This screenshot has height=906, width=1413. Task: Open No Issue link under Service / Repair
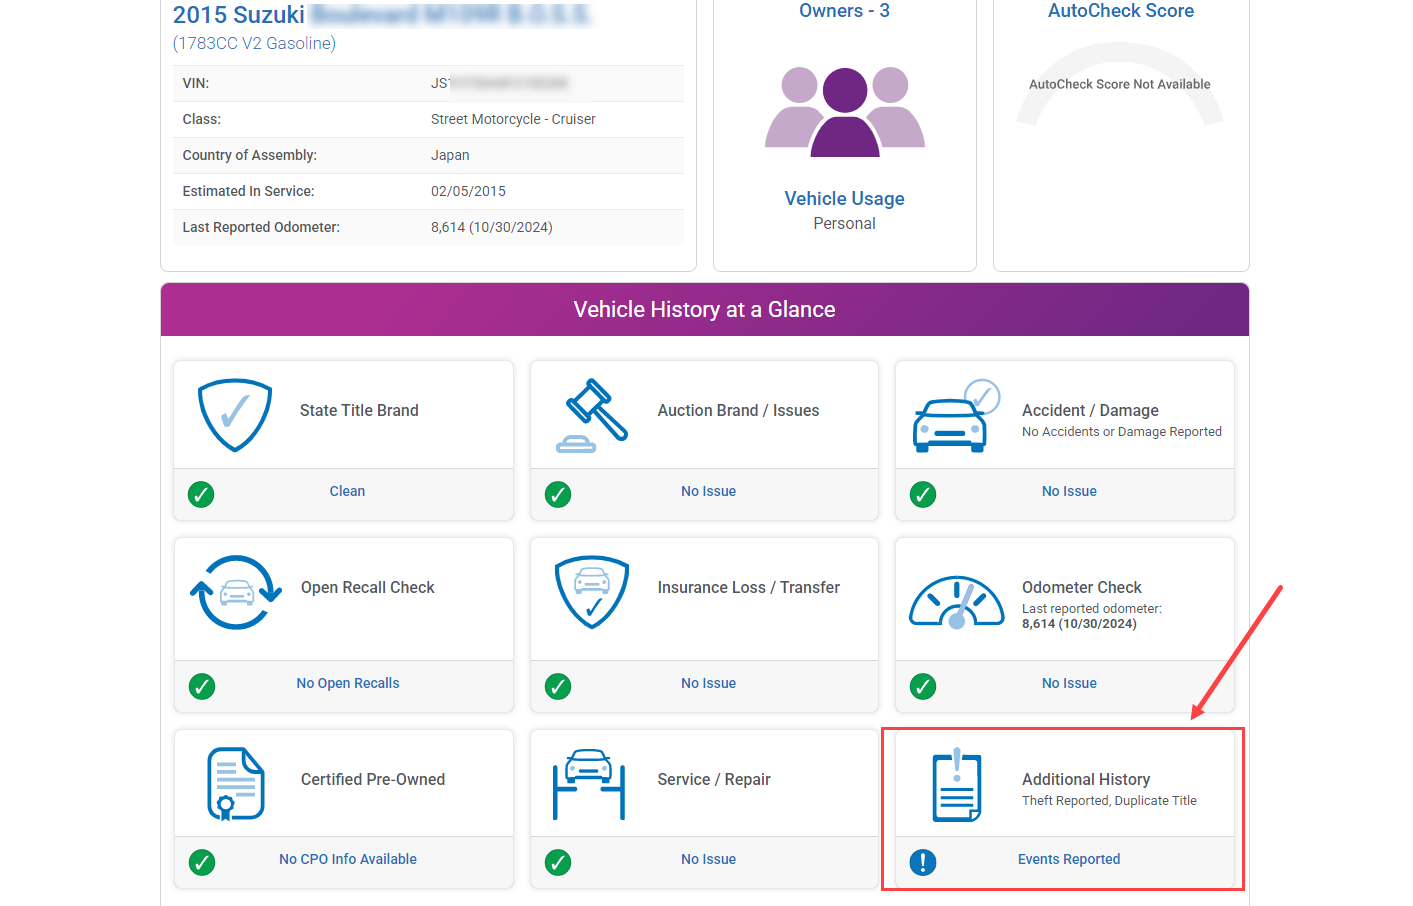(708, 859)
